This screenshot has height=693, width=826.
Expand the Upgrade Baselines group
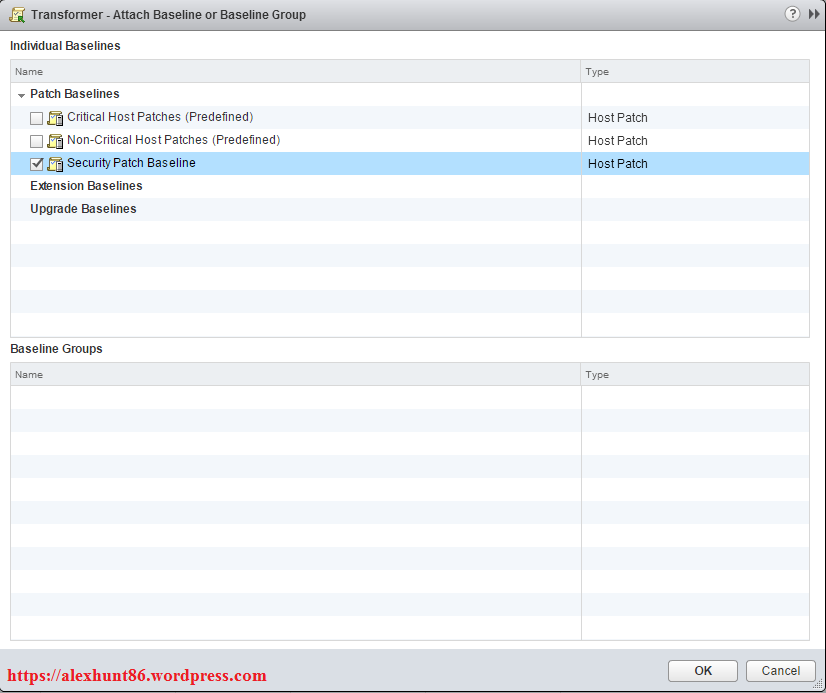coord(83,209)
